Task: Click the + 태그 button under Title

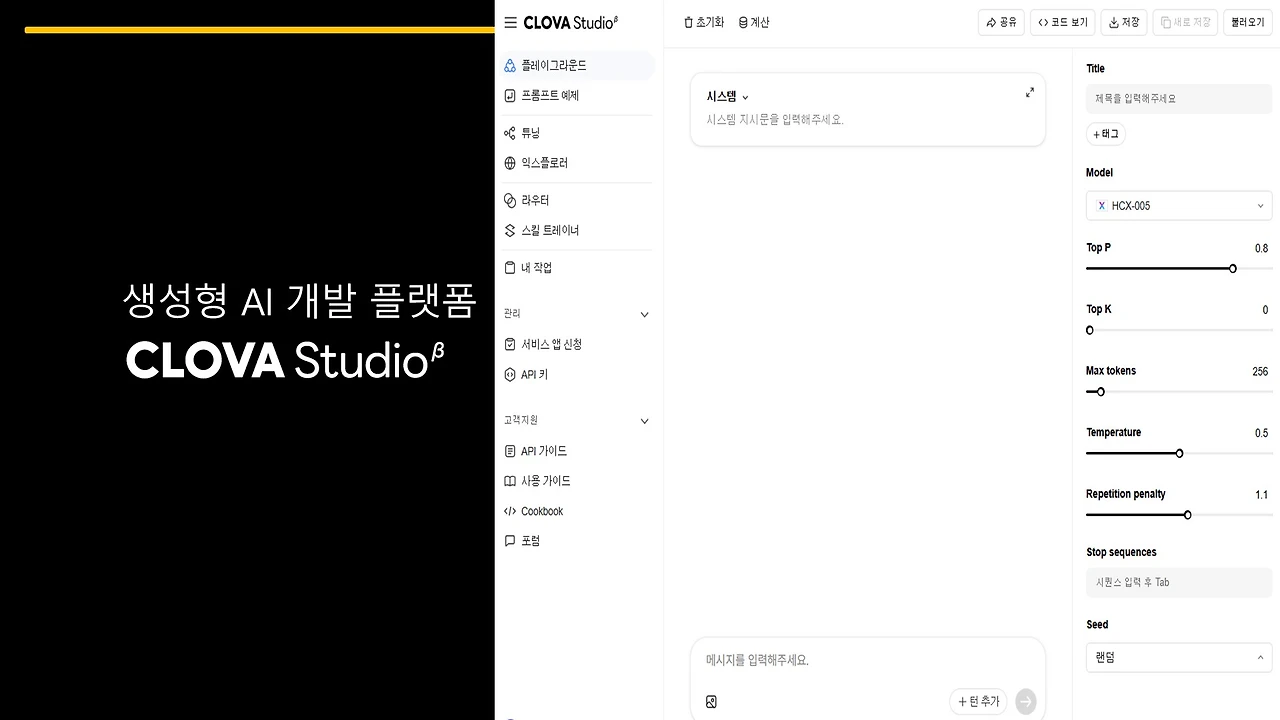Action: pos(1105,133)
